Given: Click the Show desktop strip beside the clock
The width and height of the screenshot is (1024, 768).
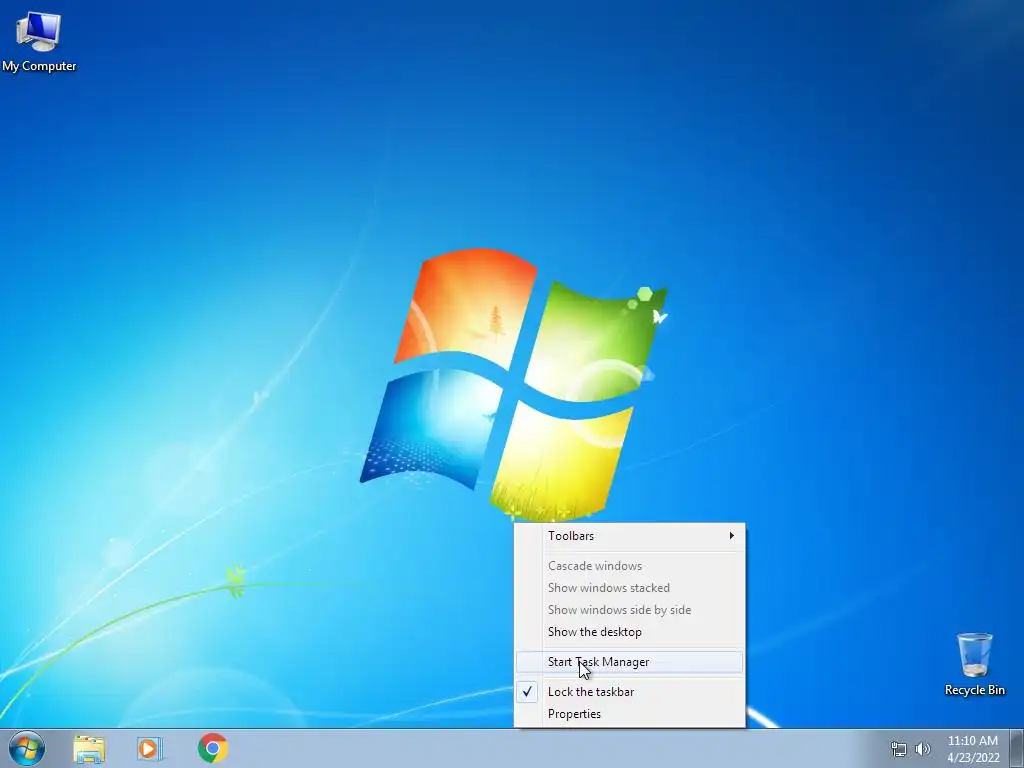Looking at the screenshot, I should (1017, 748).
